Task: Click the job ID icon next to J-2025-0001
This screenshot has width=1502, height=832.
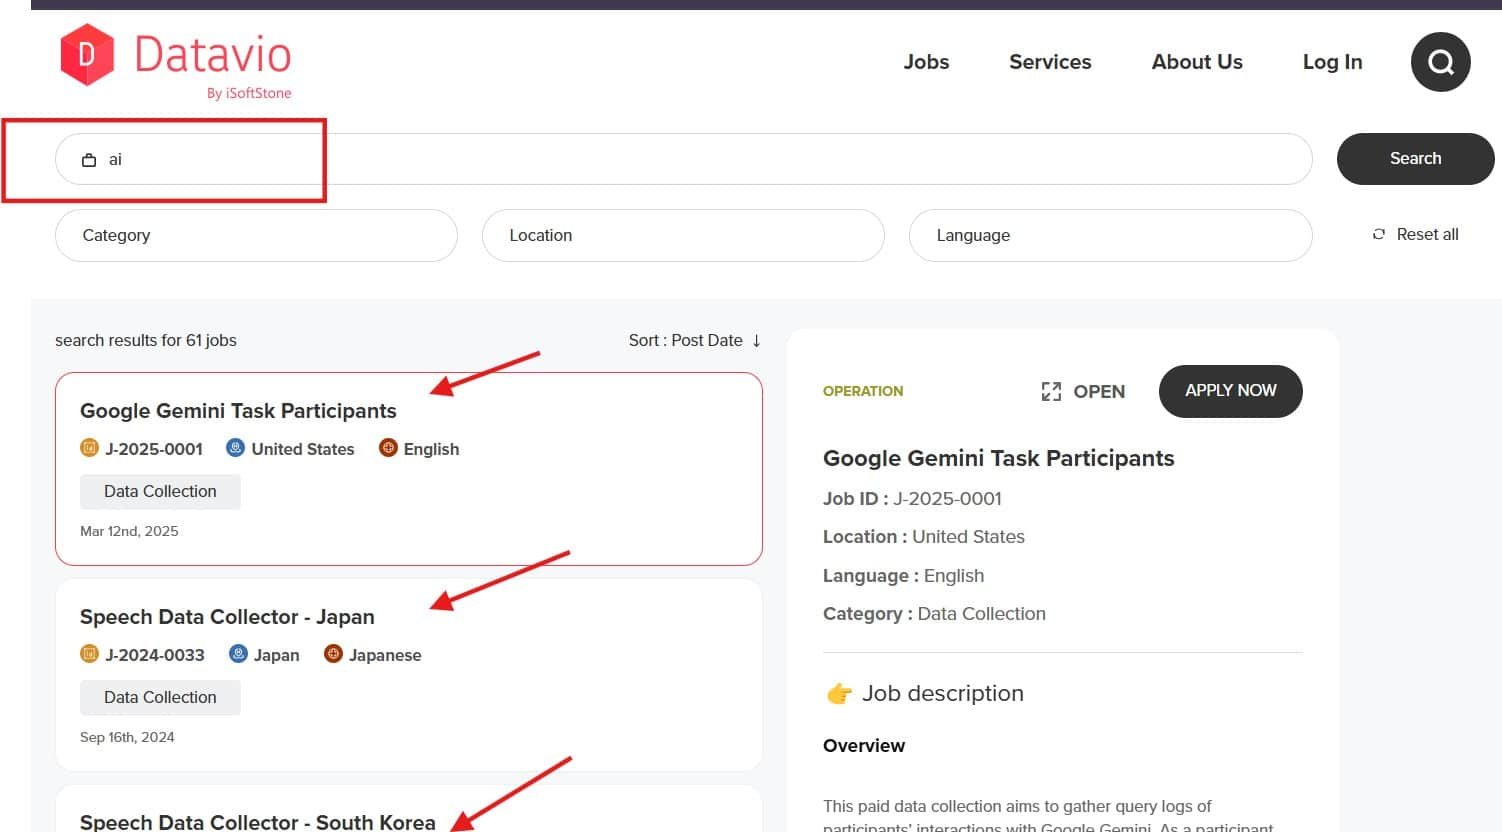Action: tap(89, 448)
